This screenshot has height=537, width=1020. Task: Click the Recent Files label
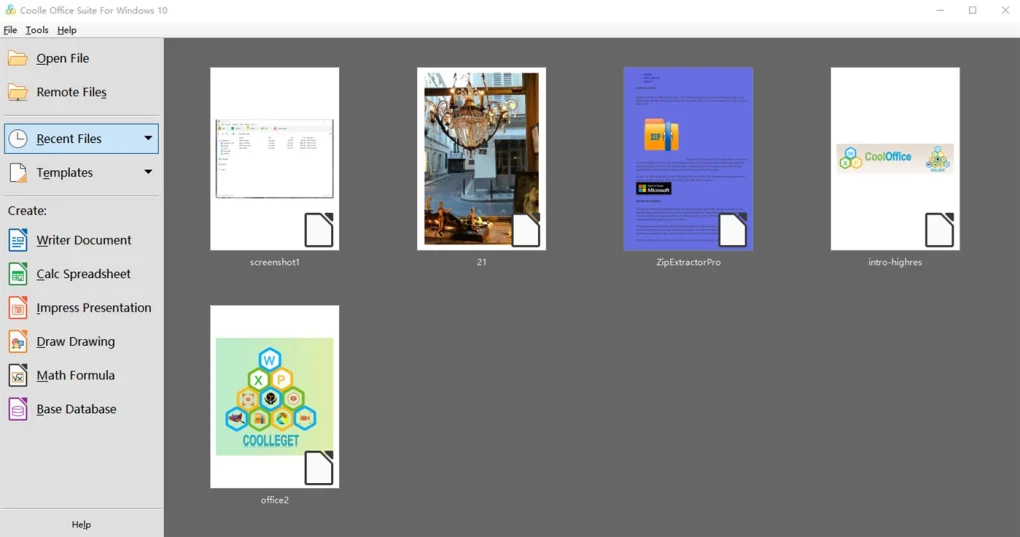(x=69, y=138)
